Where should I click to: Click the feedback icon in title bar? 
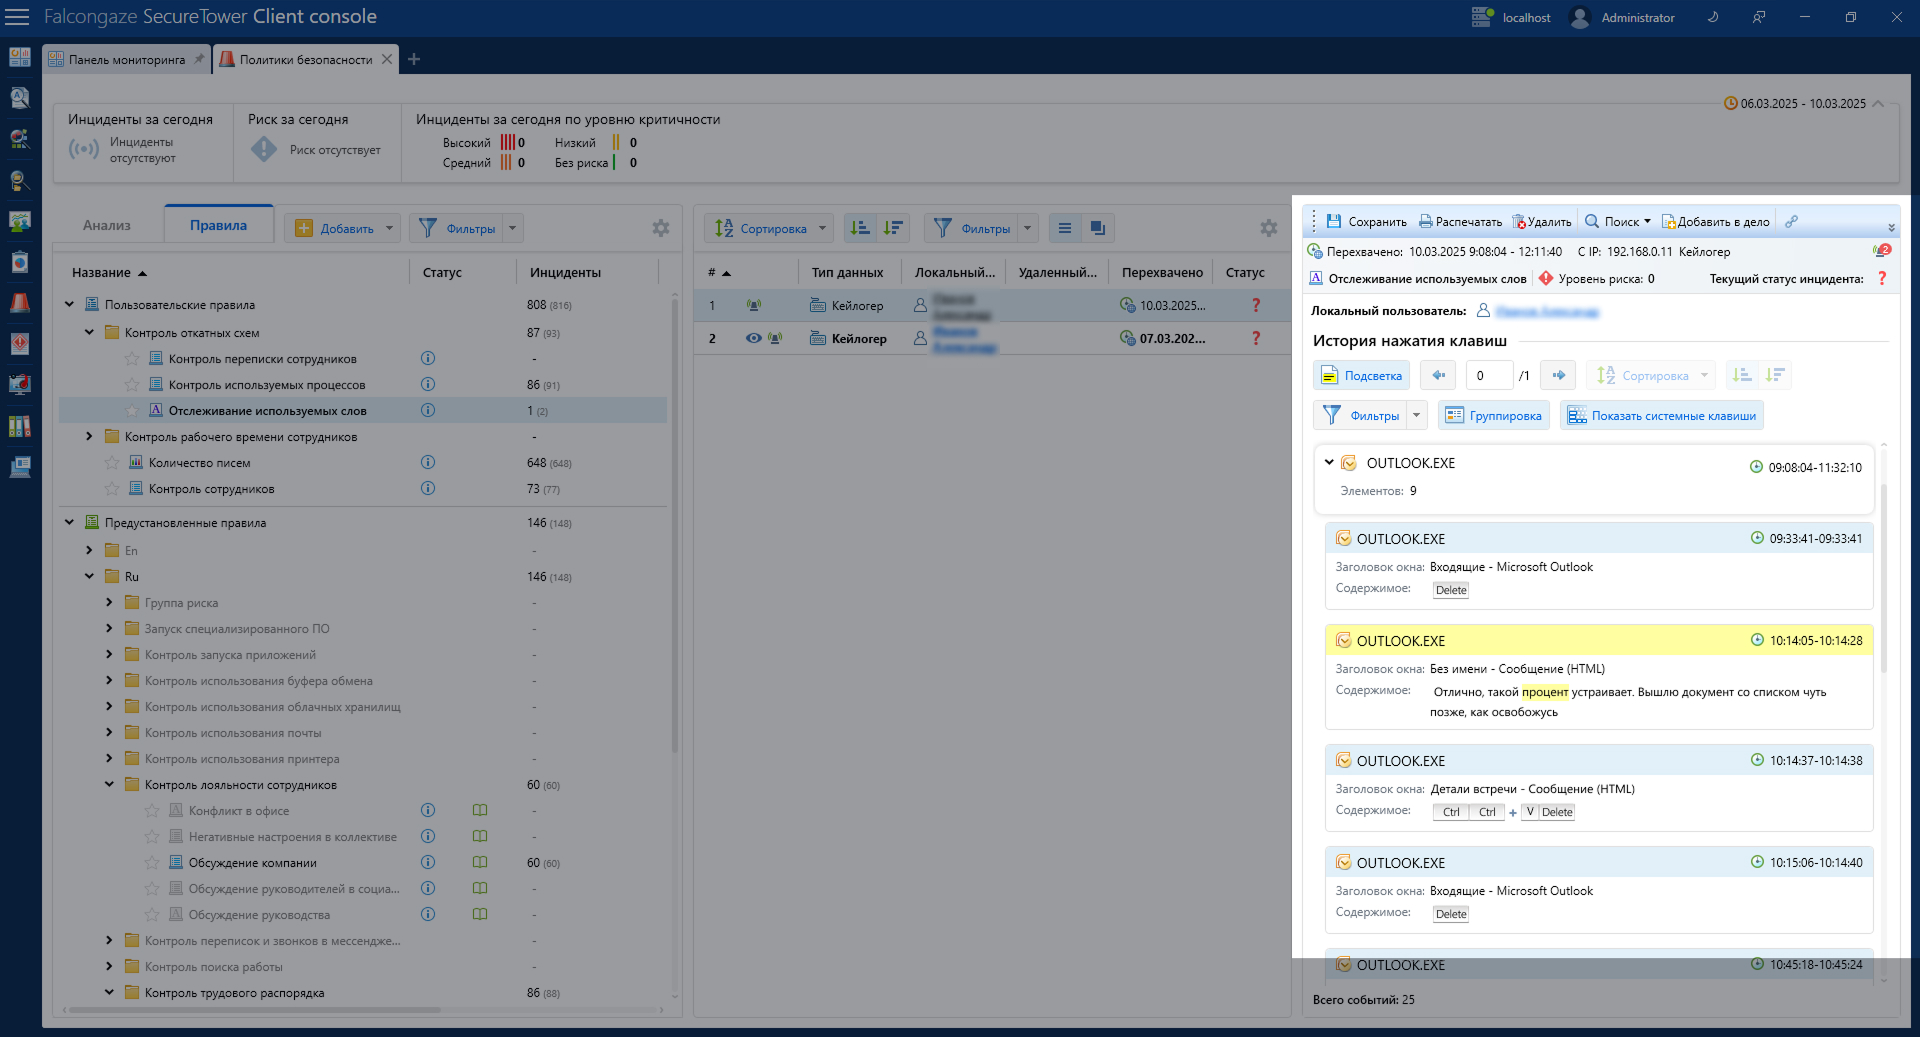coord(1758,17)
